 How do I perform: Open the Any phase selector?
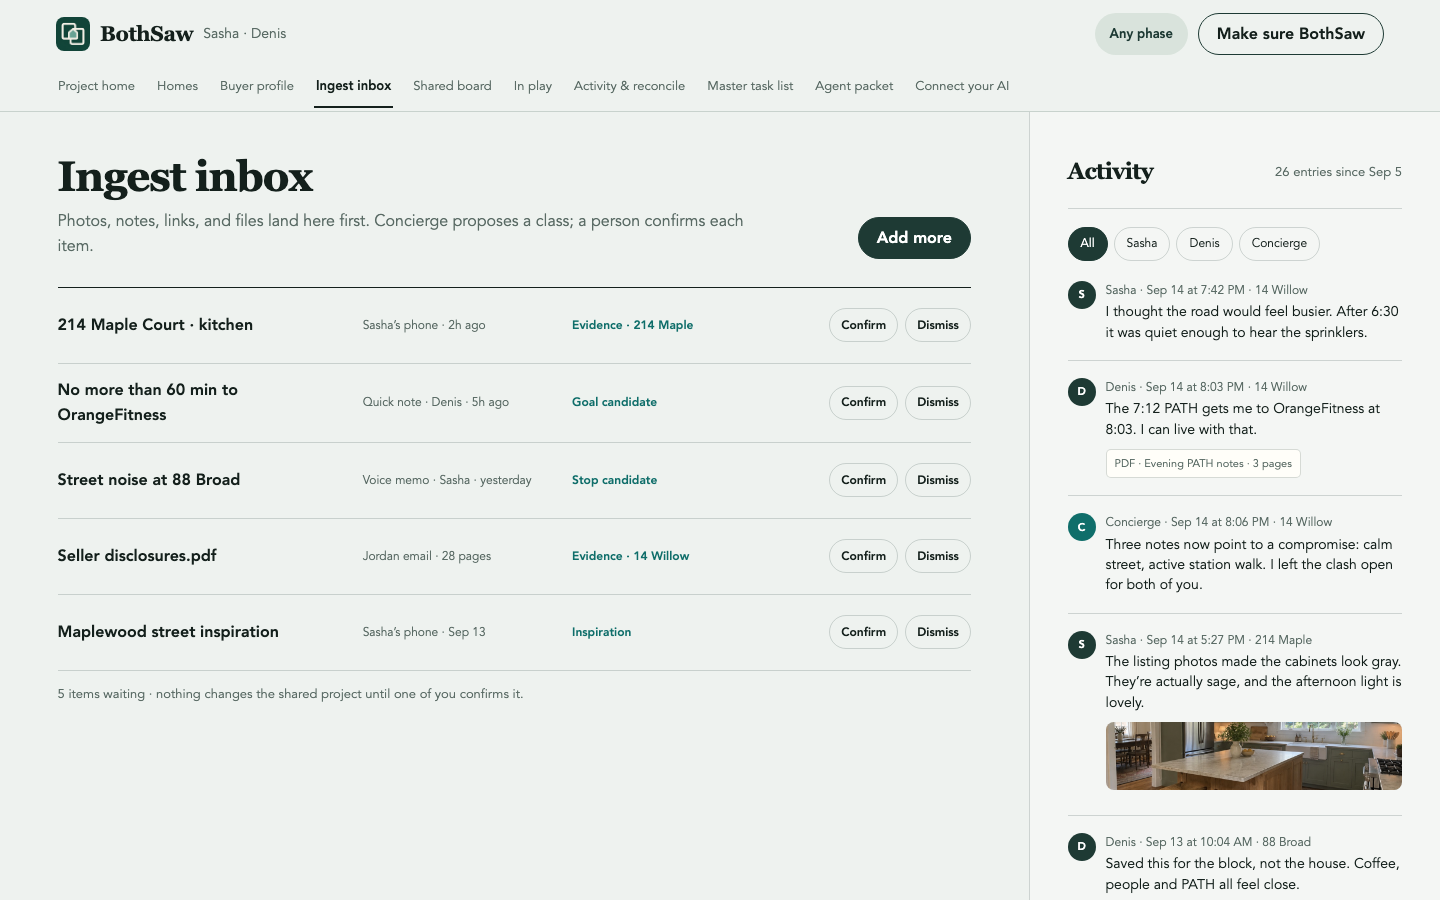[1141, 34]
